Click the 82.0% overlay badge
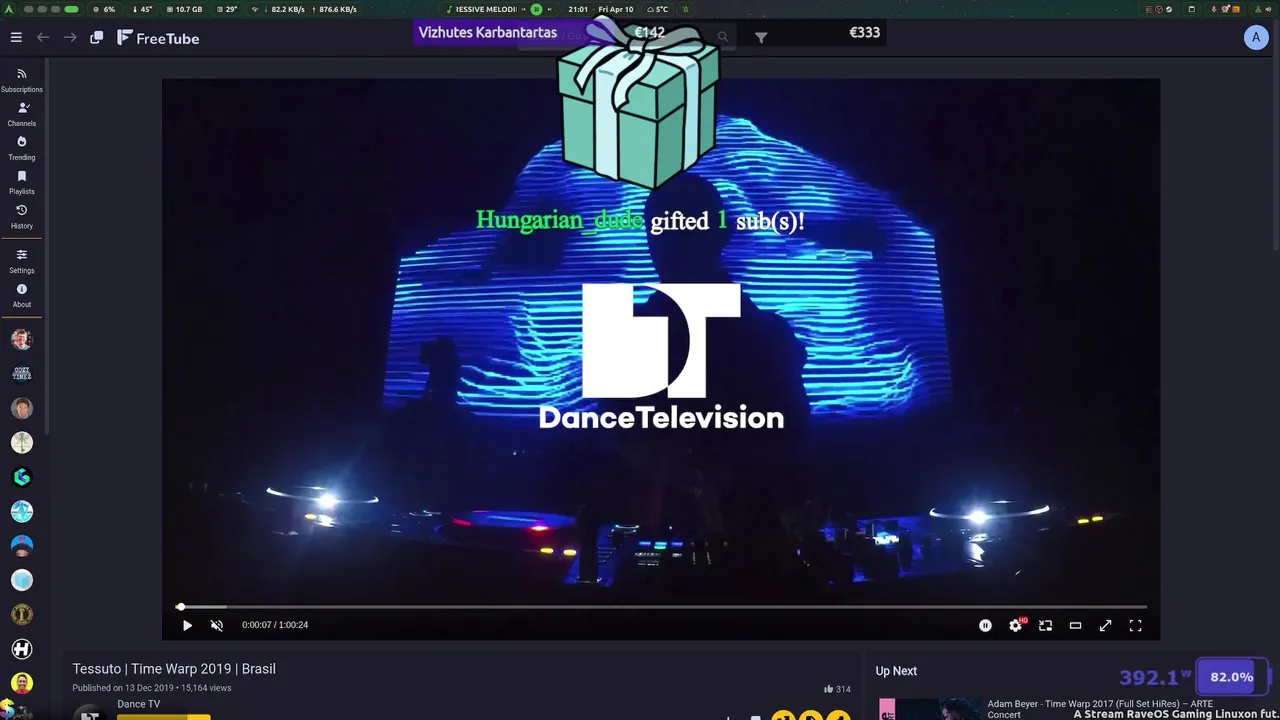Viewport: 1280px width, 720px height. pos(1232,677)
